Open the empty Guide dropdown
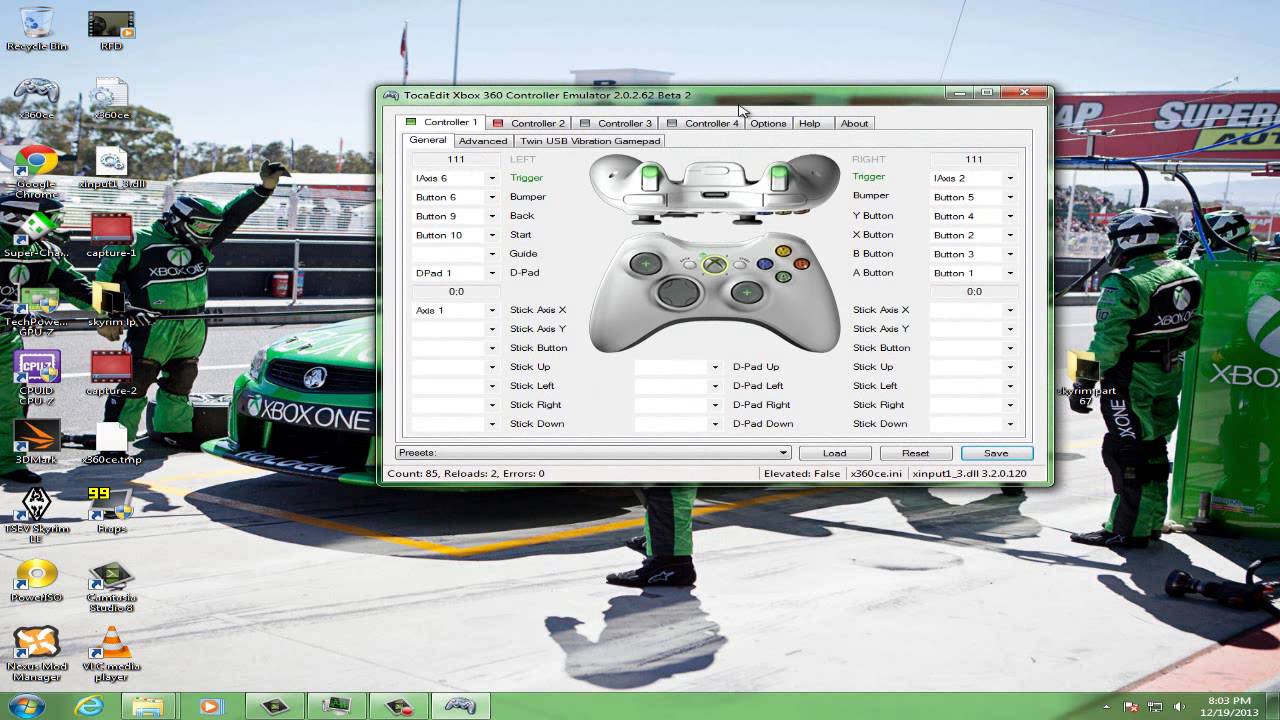The image size is (1280, 720). tap(492, 254)
